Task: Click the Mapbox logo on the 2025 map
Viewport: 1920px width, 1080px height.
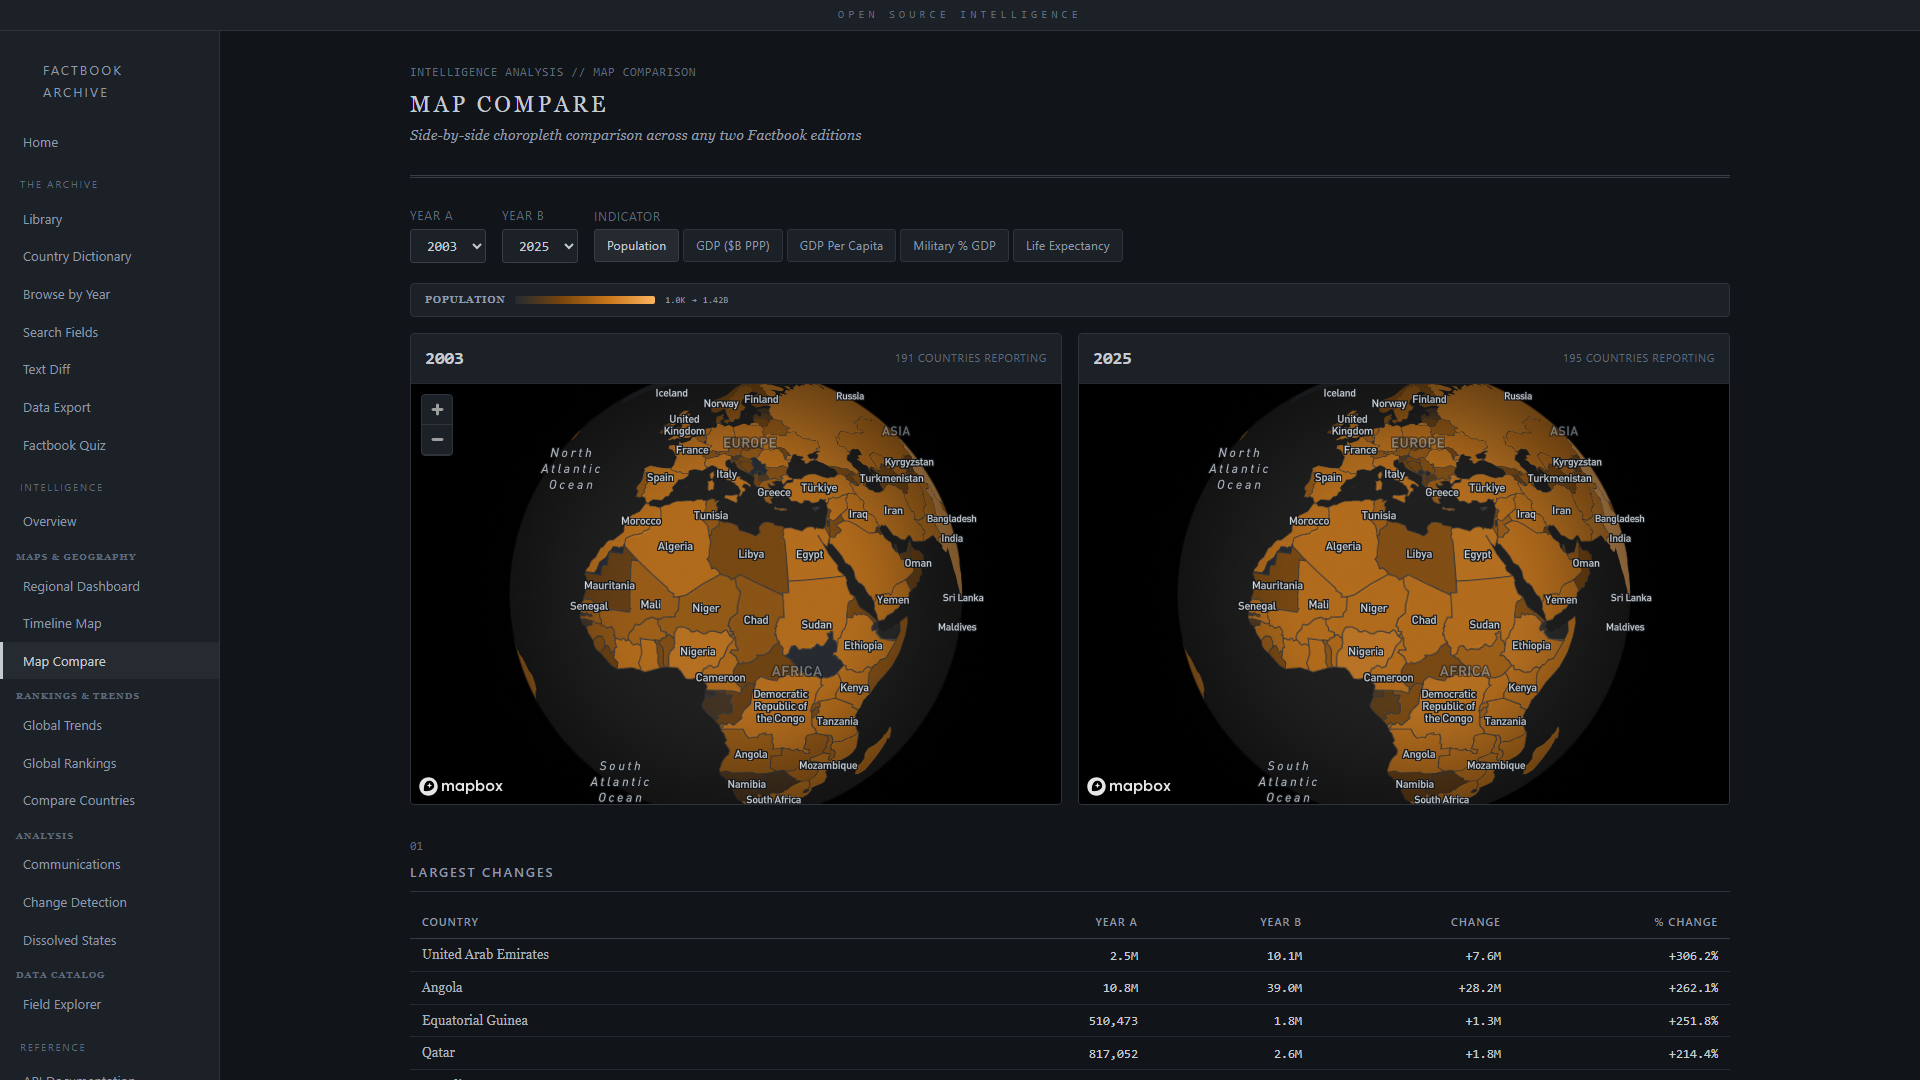Action: [x=1129, y=786]
